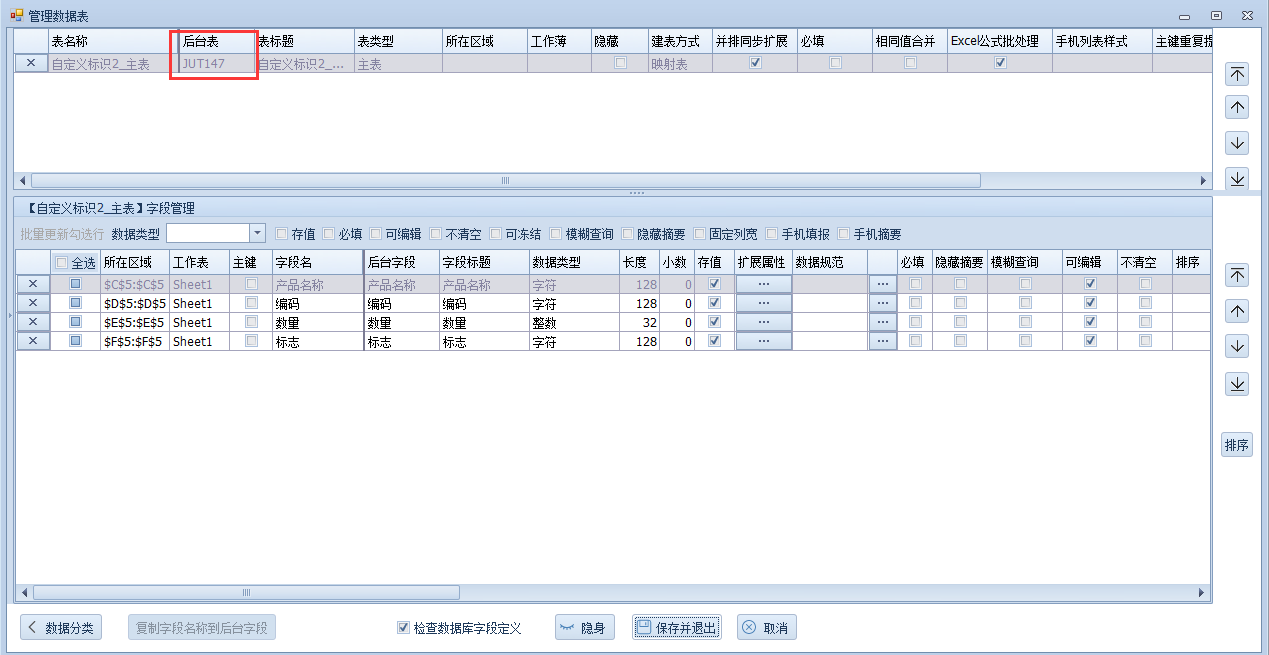Check the 全选 select-all checkbox
Viewport: 1269px width, 655px height.
(62, 263)
